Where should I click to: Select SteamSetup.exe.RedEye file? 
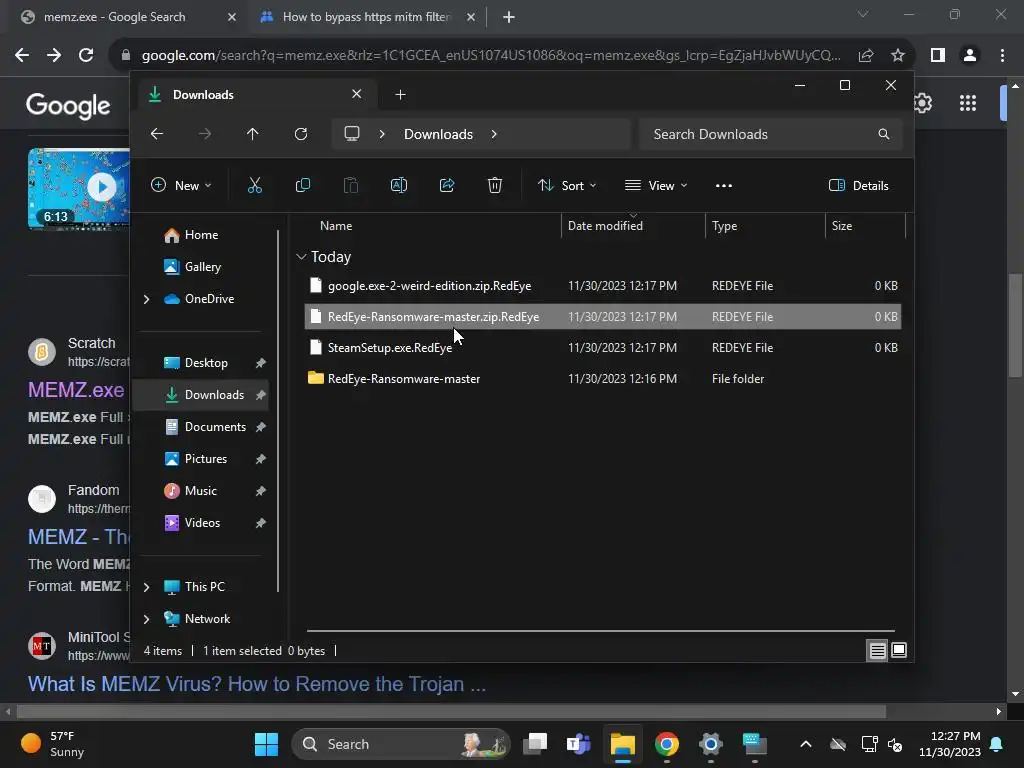click(603, 348)
